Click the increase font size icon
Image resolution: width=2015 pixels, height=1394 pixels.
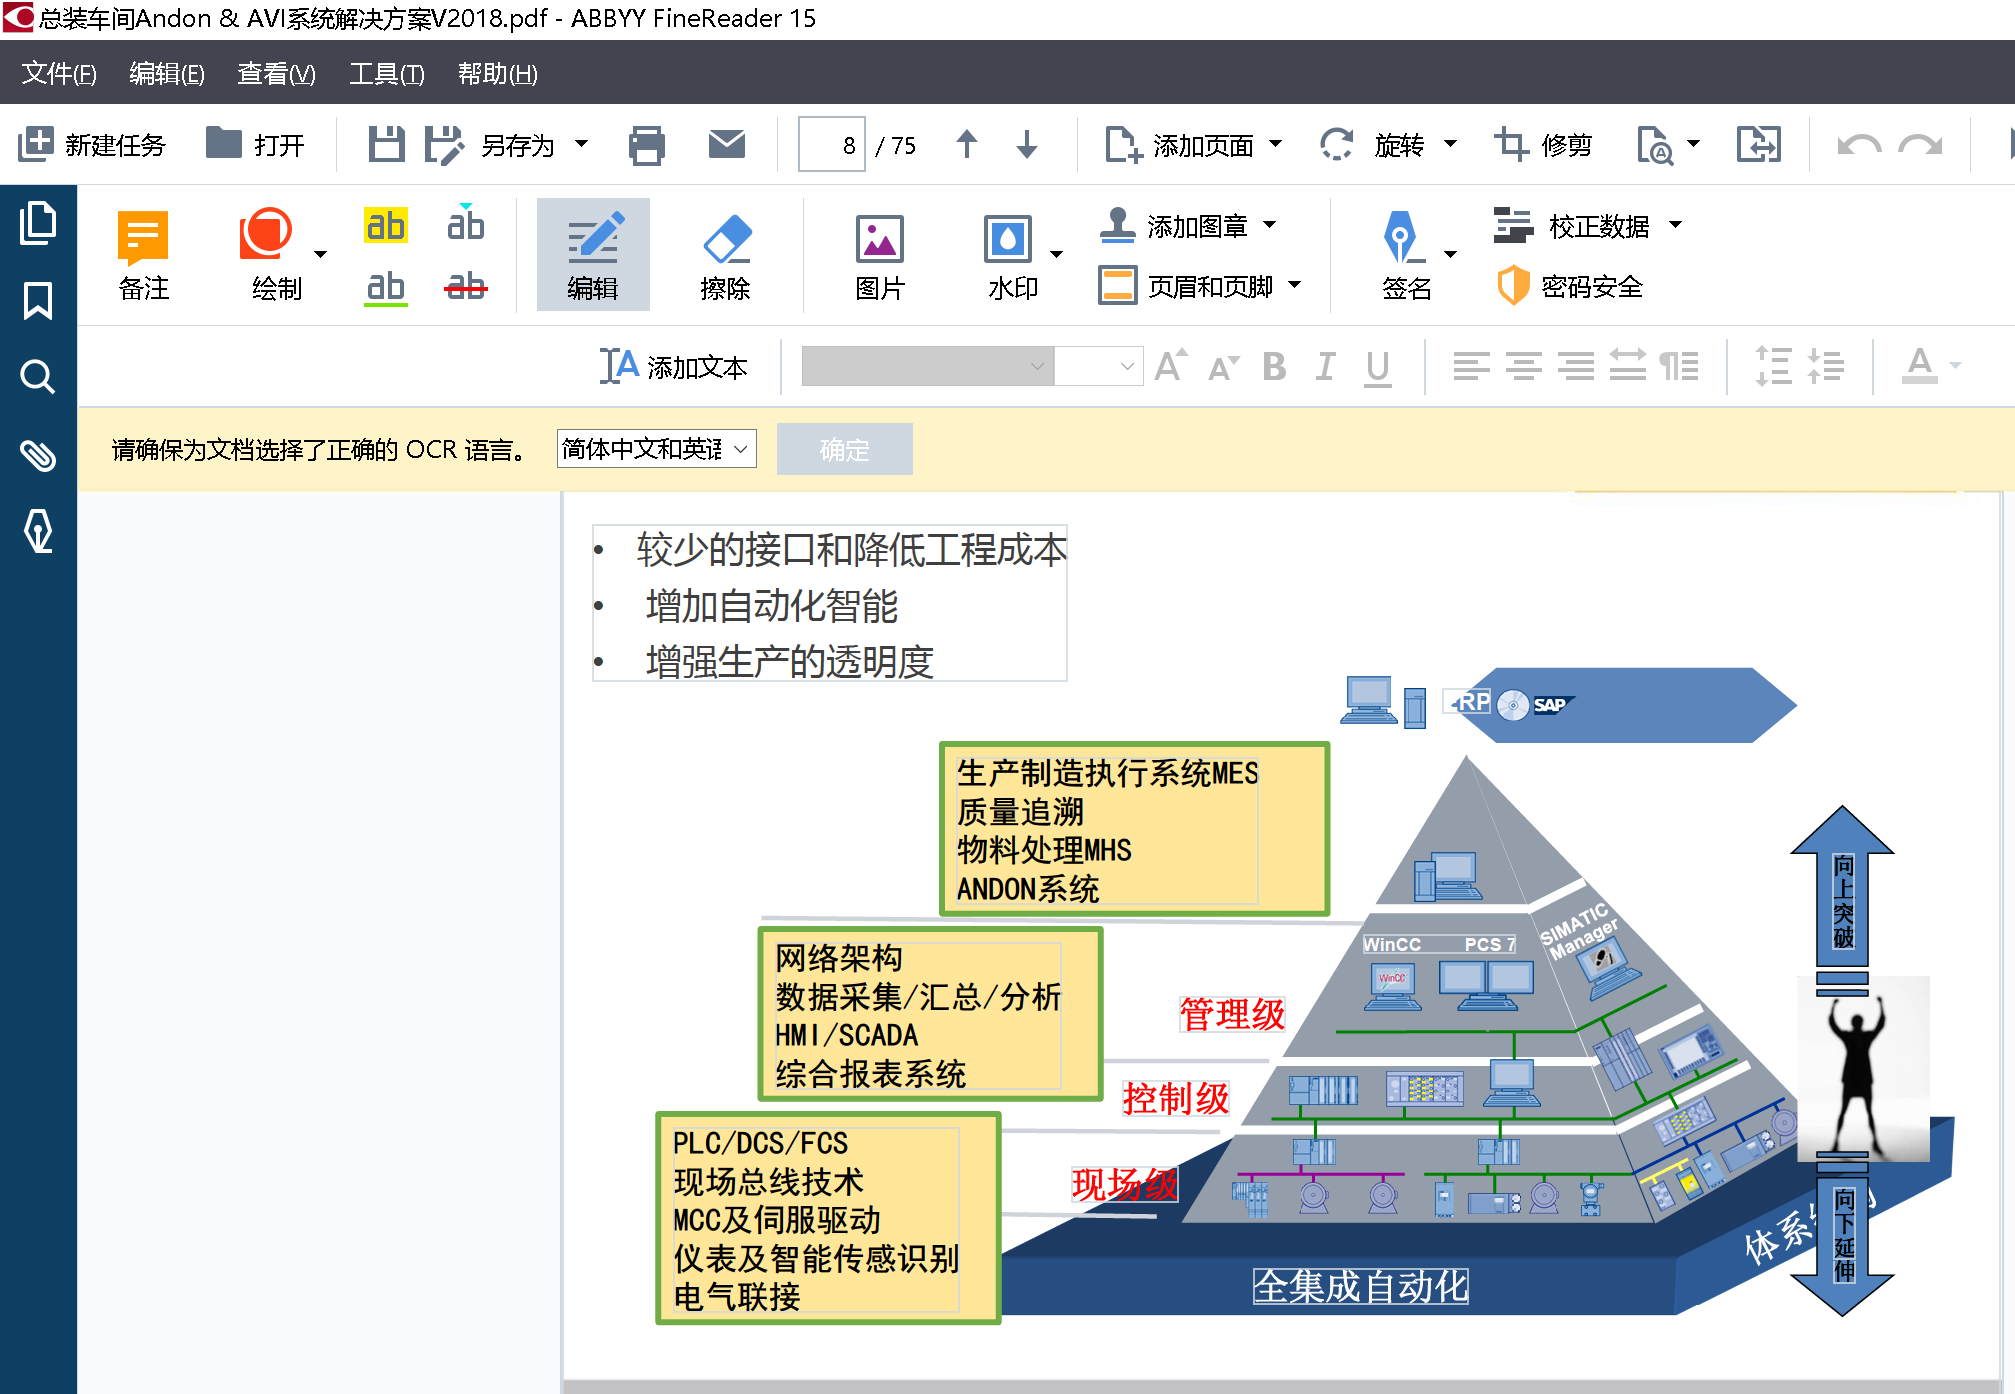click(x=1171, y=366)
